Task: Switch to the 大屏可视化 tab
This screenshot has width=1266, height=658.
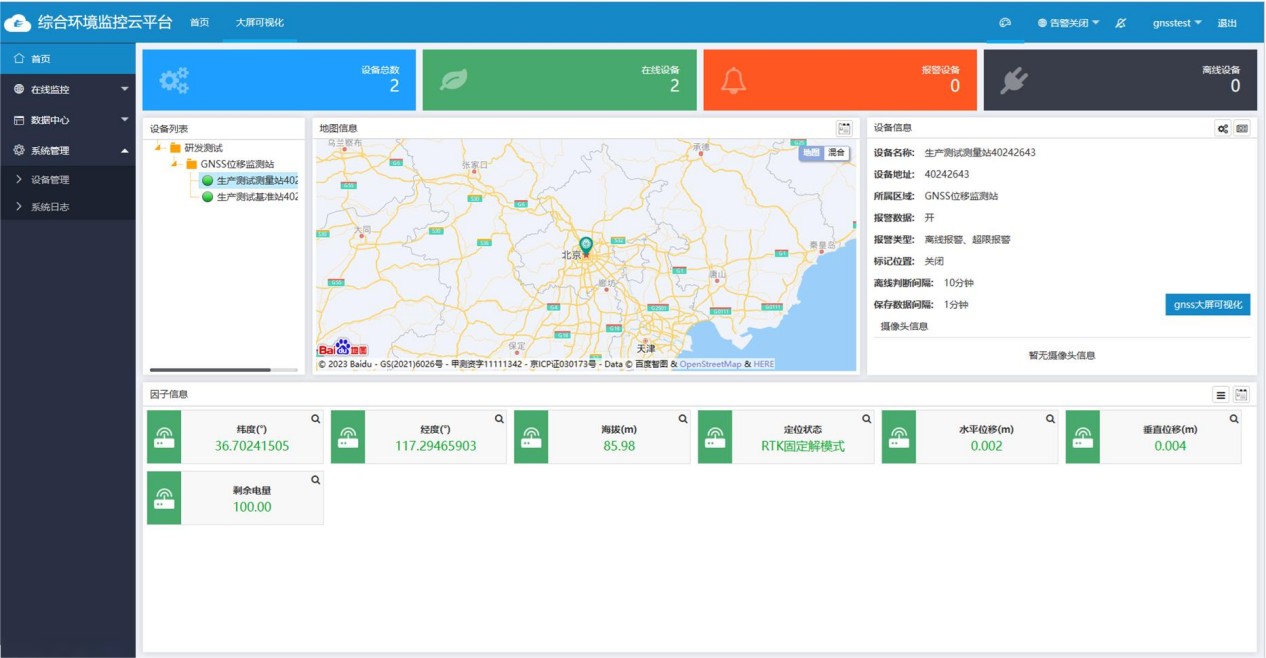Action: click(259, 23)
